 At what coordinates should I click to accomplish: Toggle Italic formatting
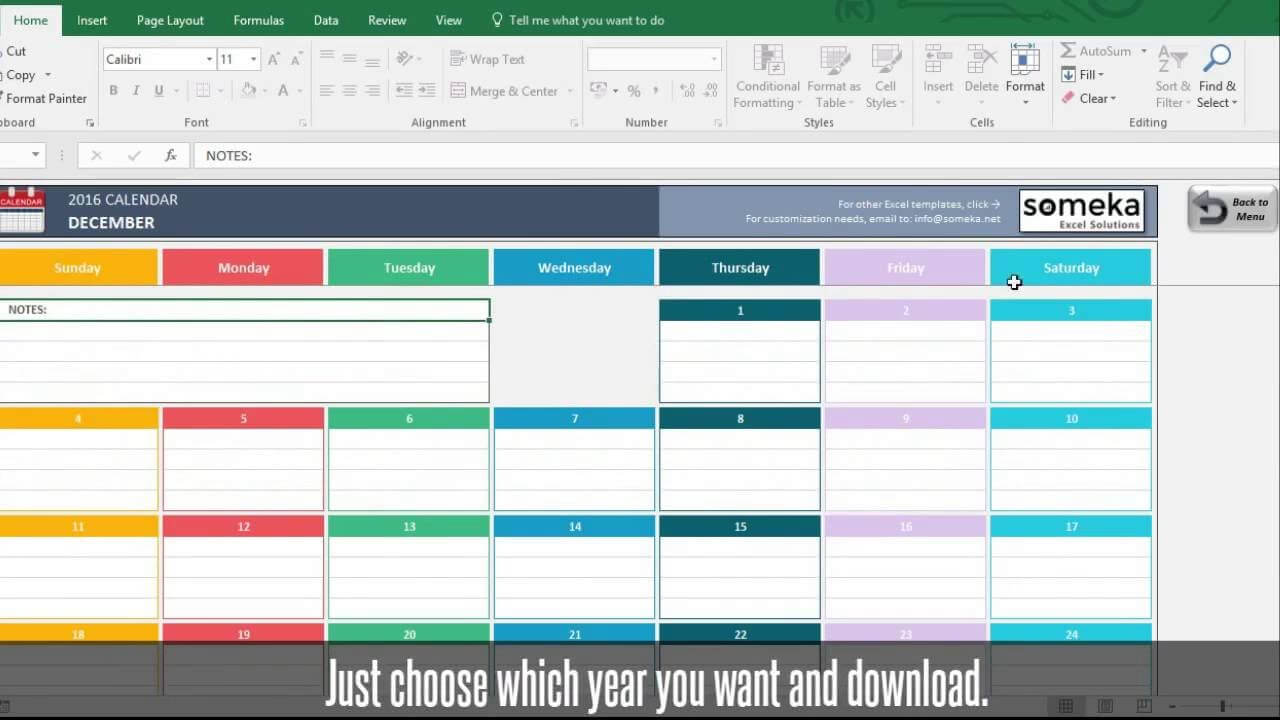[x=136, y=91]
